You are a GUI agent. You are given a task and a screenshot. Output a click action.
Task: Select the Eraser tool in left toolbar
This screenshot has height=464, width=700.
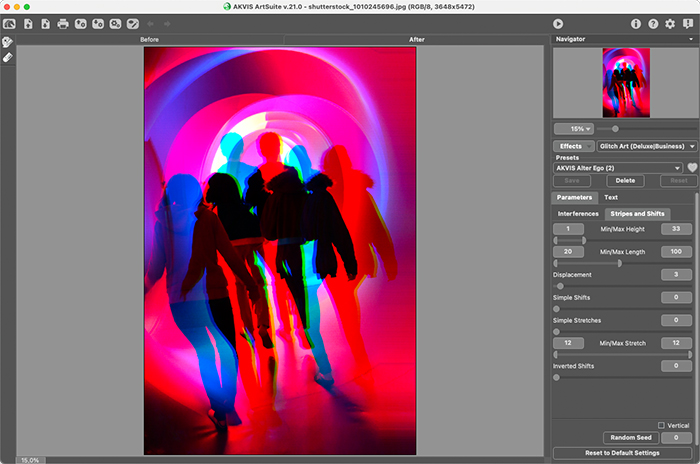8,58
